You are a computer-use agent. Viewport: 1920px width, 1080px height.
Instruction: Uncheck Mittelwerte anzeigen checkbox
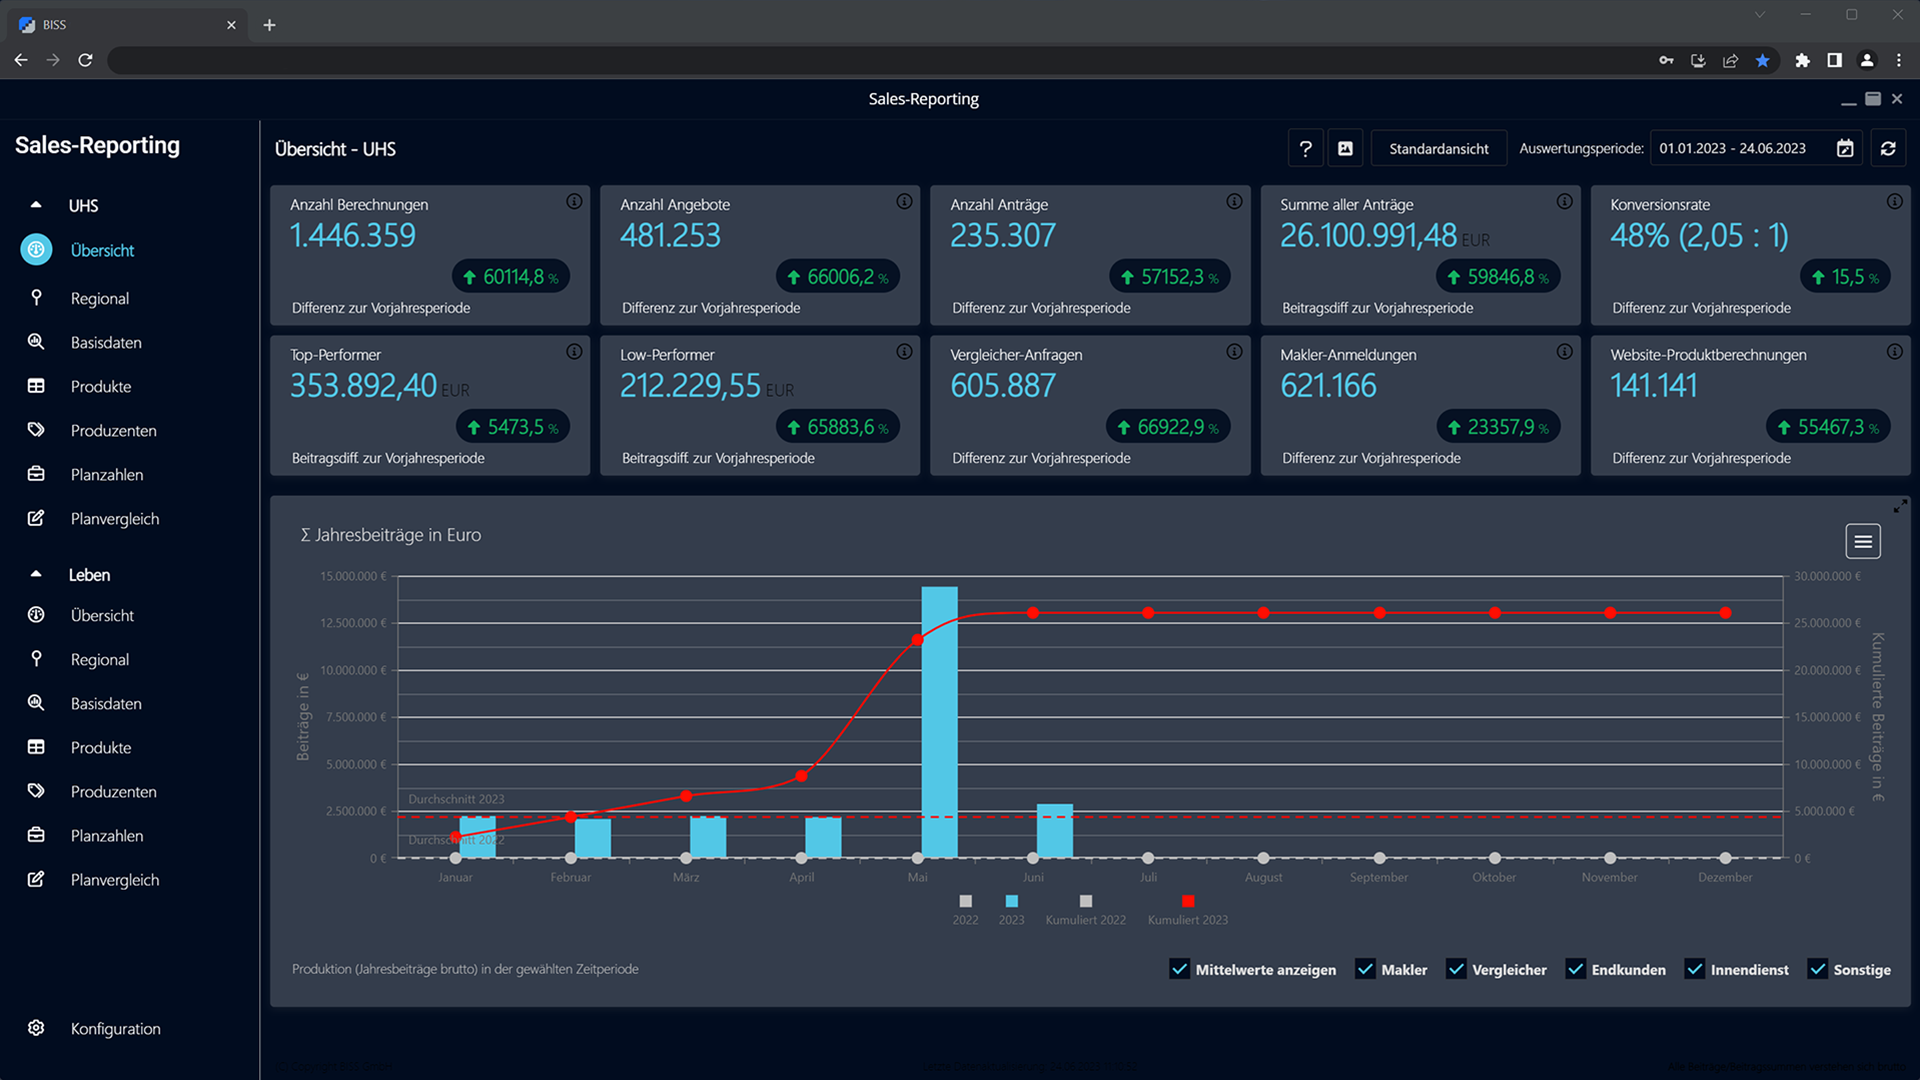pyautogui.click(x=1179, y=969)
